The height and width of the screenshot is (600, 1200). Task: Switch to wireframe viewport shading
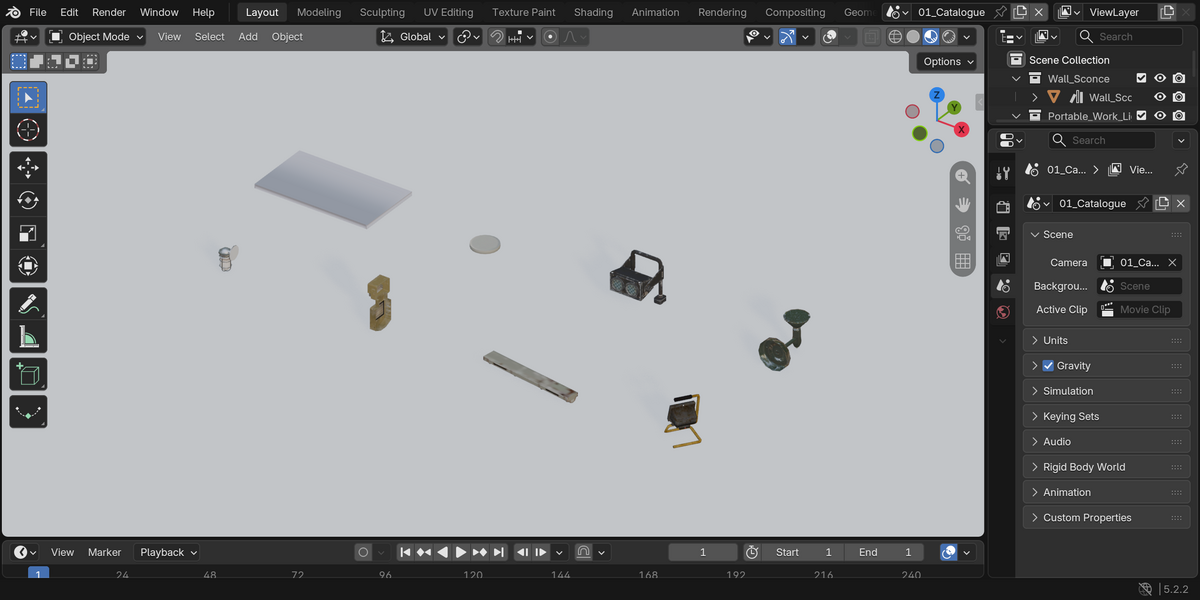[895, 37]
